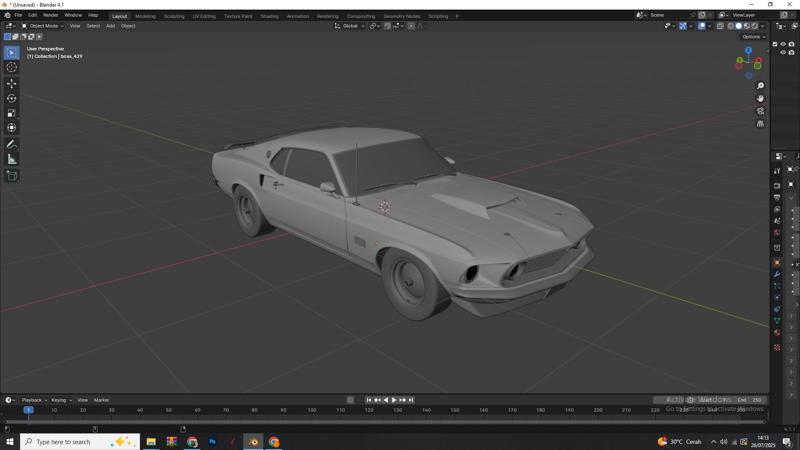Open the Tool properties tab
Image resolution: width=800 pixels, height=450 pixels.
coord(777,171)
